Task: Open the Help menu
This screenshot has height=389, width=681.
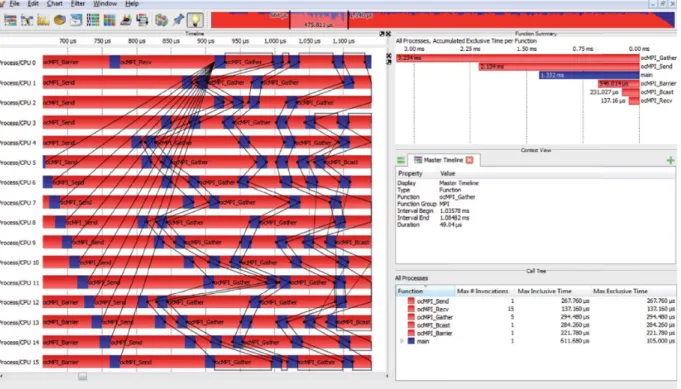Action: coord(132,3)
